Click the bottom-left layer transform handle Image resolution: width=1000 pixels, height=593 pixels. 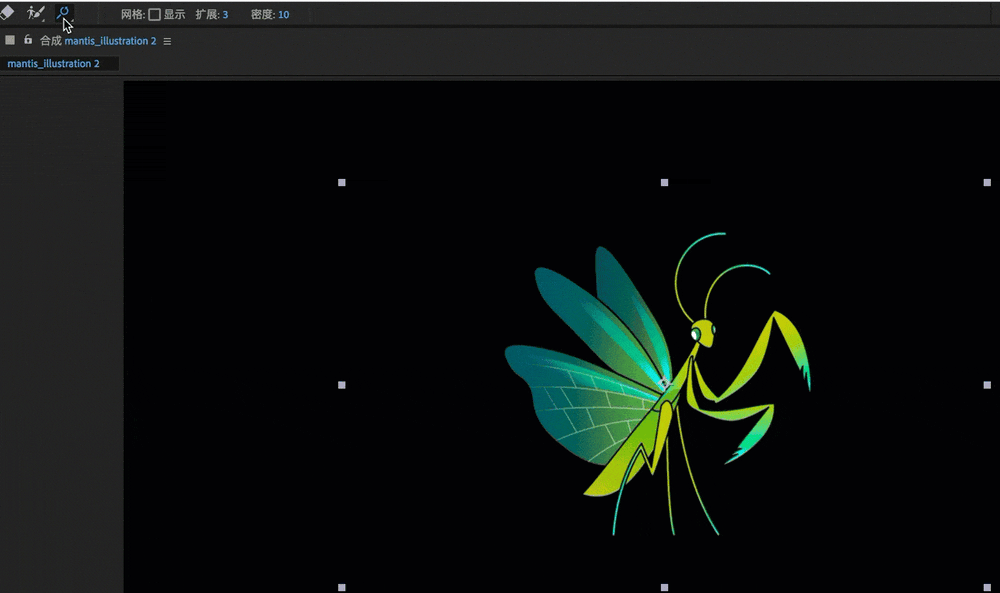point(342,587)
